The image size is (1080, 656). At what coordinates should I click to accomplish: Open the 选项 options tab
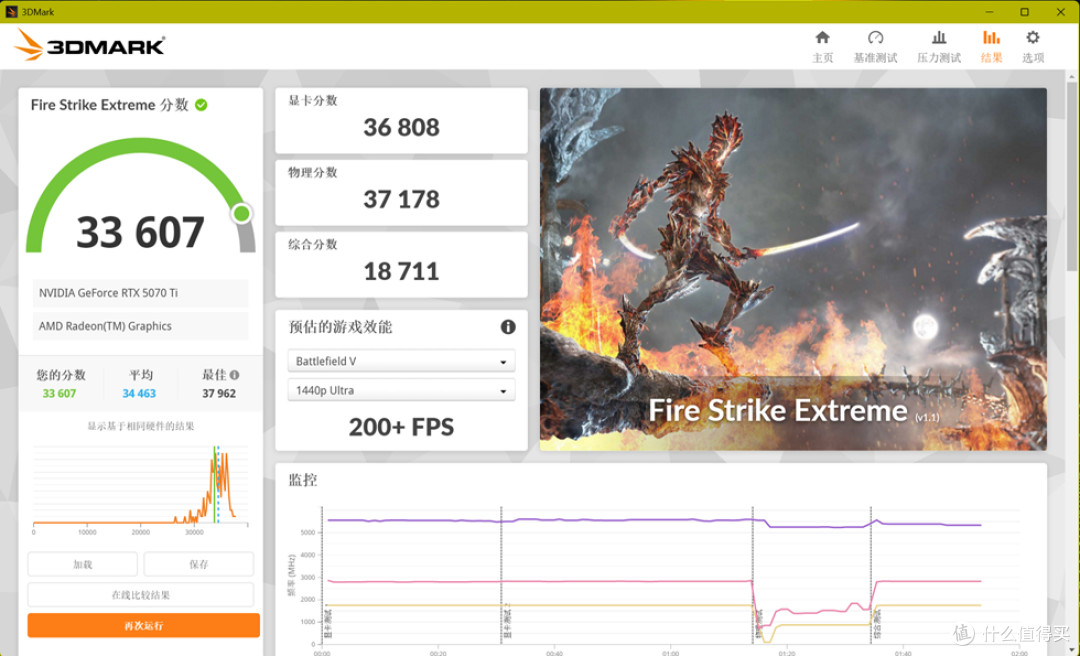pos(1032,47)
